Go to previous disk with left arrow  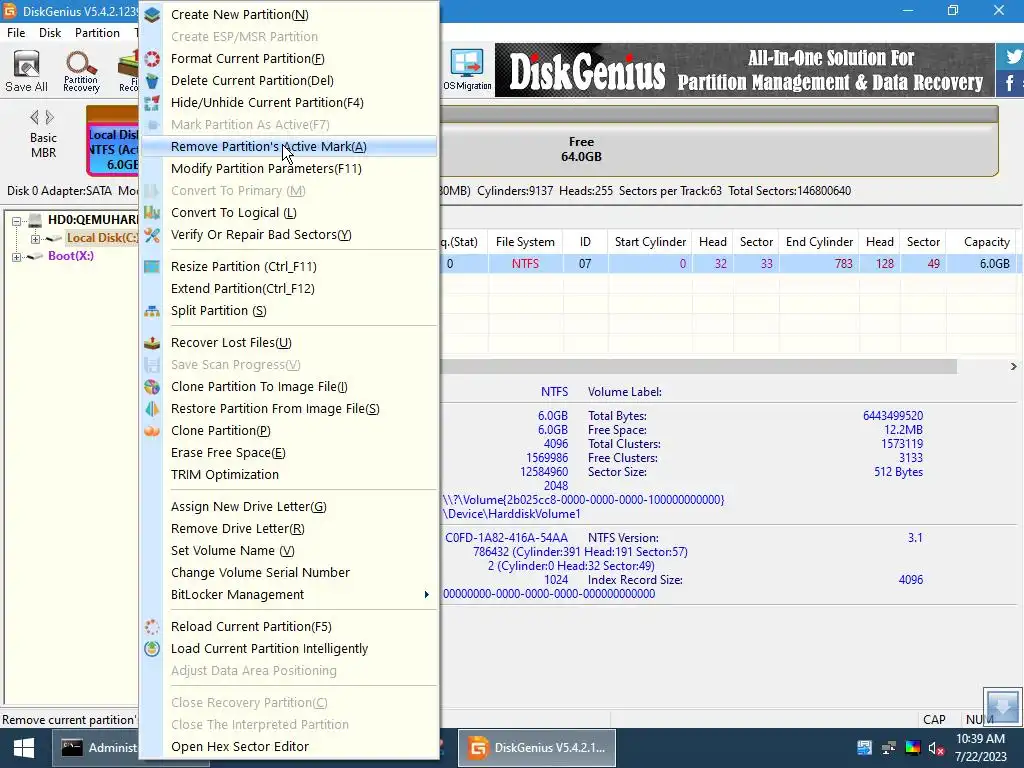coord(34,118)
